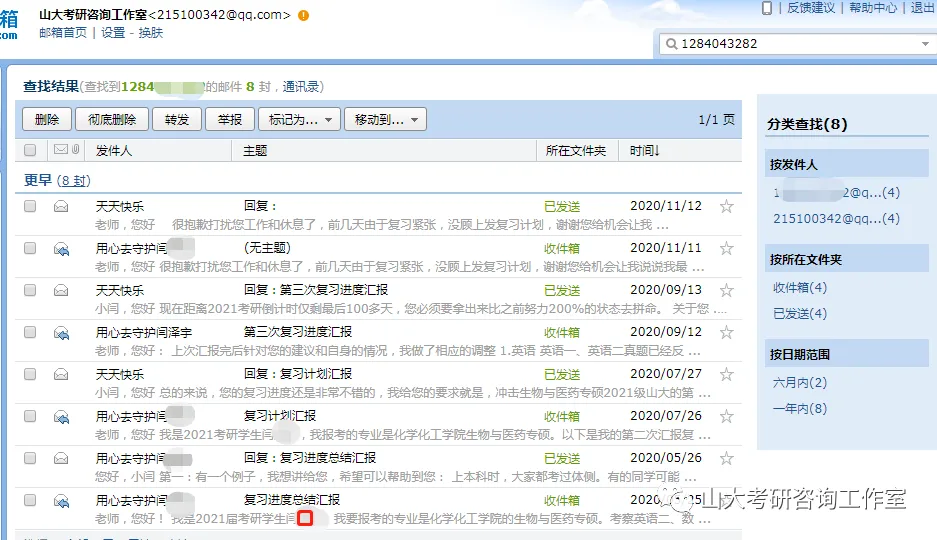Open 邮箱首页 link
Screen dimensions: 937x540
(x=63, y=33)
